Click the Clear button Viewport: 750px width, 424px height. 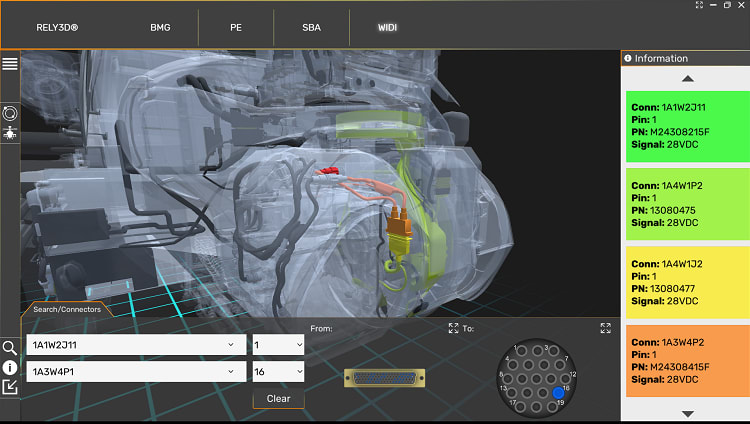pyautogui.click(x=278, y=399)
